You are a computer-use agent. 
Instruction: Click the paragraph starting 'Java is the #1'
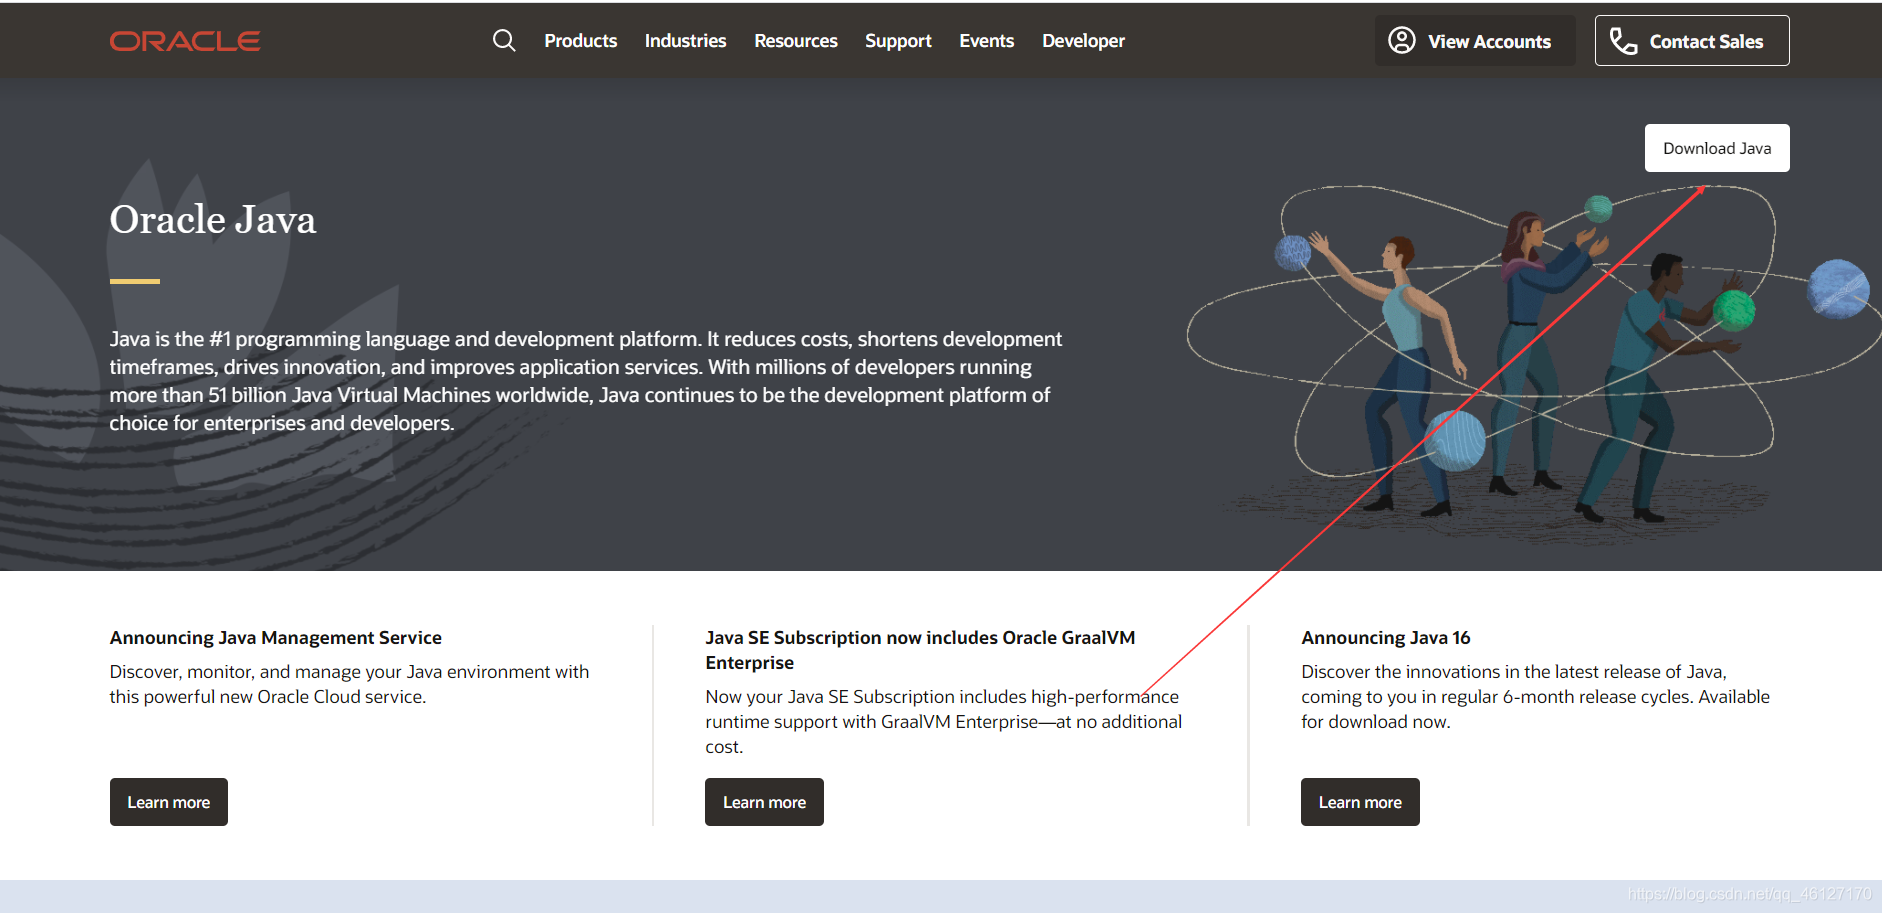click(x=586, y=381)
